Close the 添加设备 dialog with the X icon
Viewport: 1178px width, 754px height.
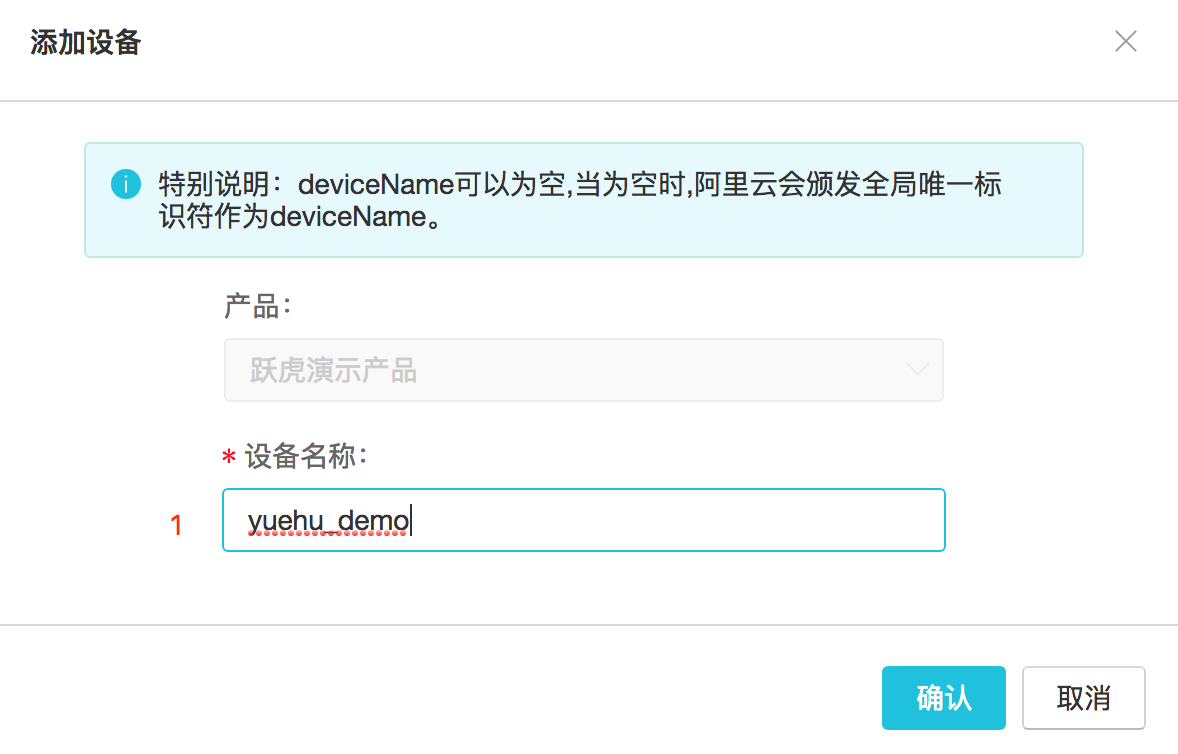coord(1125,41)
